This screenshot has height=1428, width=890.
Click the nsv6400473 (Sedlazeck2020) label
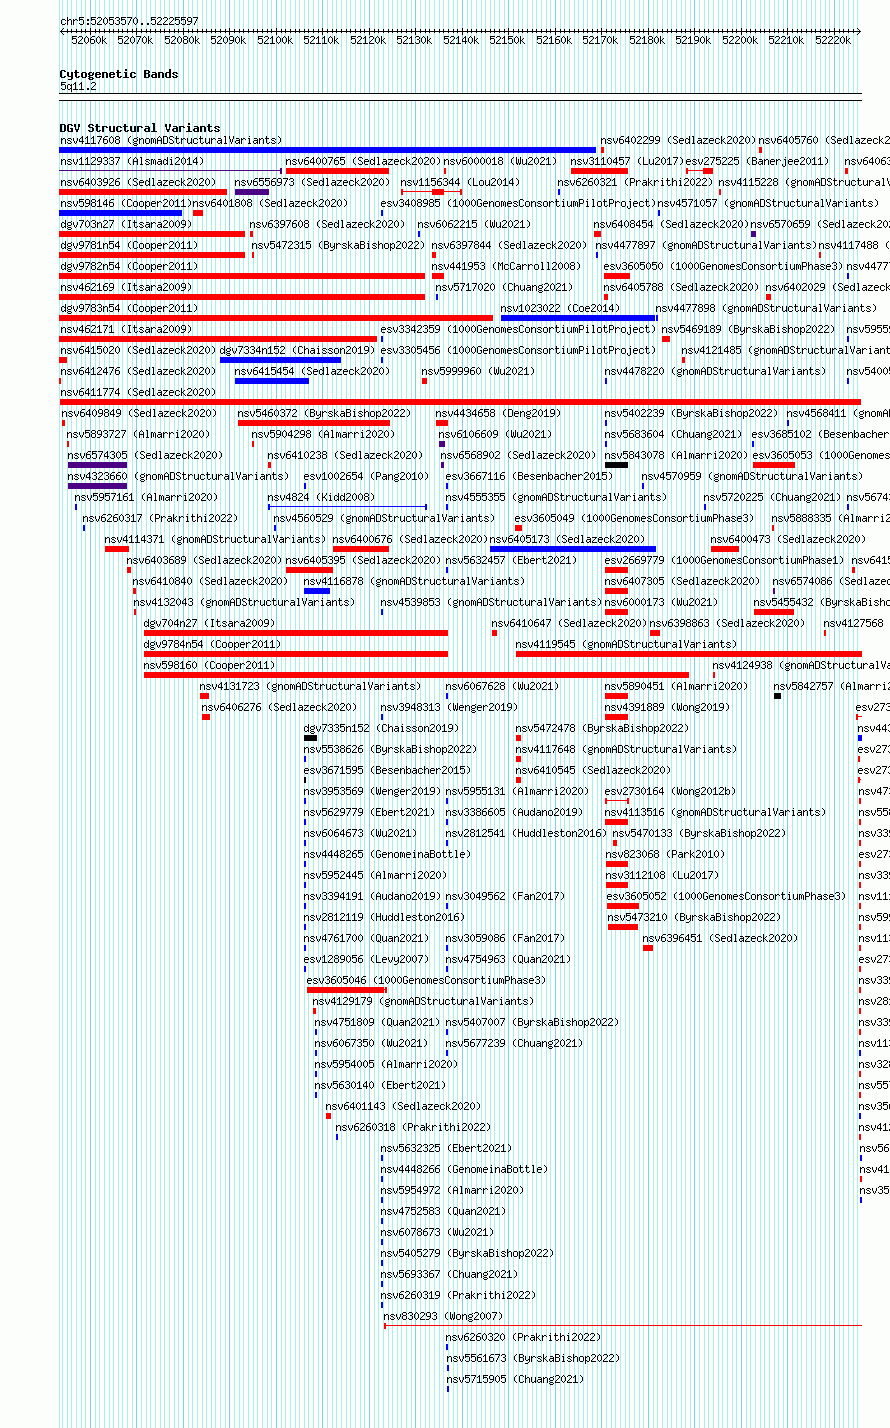click(x=789, y=539)
